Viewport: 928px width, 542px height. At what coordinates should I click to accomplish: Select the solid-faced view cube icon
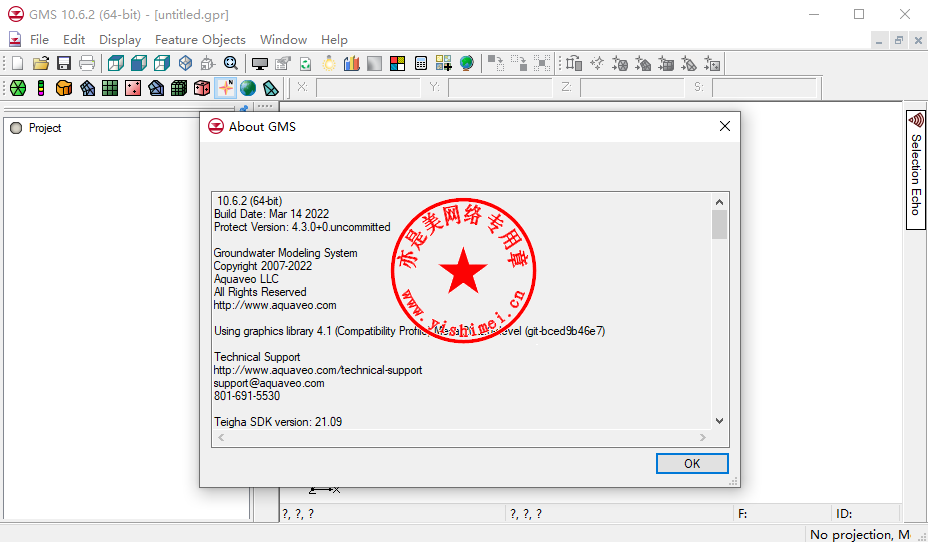[139, 63]
